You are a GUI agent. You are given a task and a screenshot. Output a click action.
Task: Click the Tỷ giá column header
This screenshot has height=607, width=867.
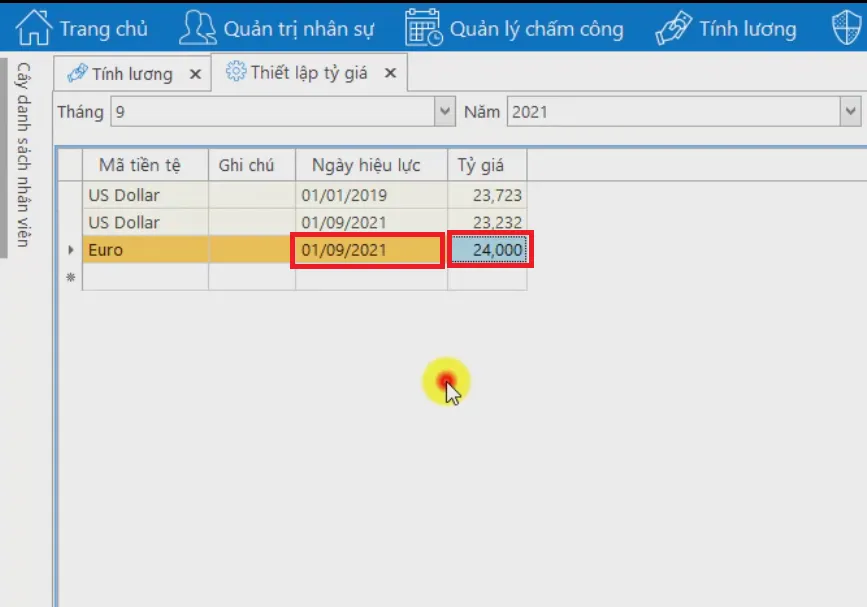pos(487,165)
